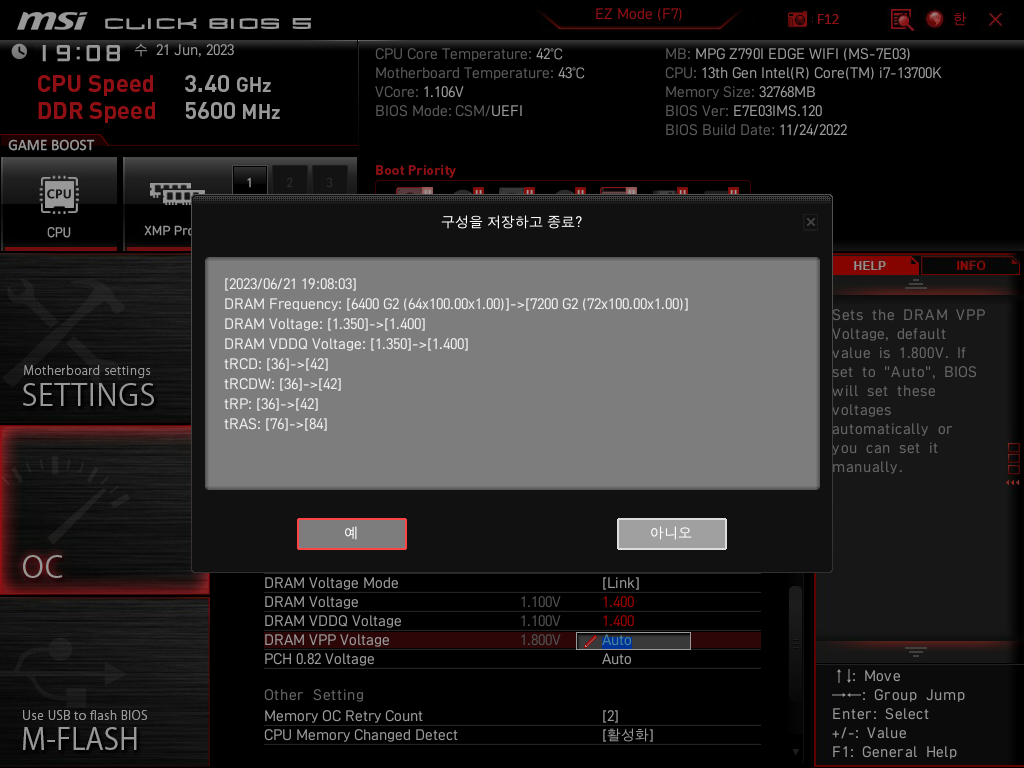Select XMP profile 2 tab

(x=289, y=182)
